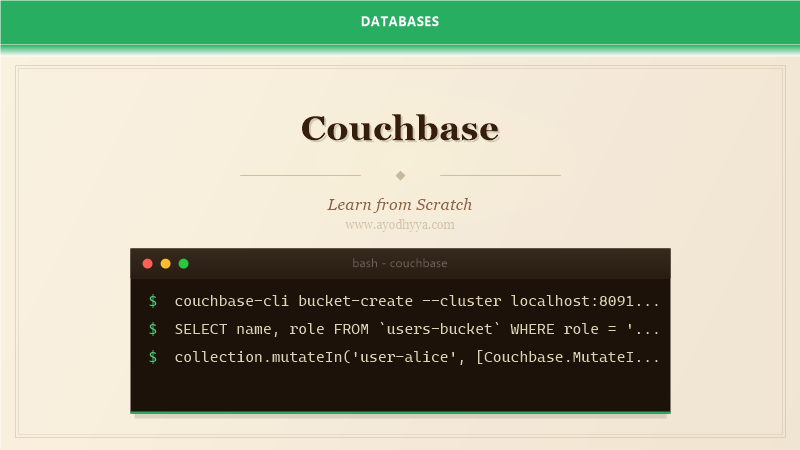Select the collection.mutateIn command line

(x=416, y=357)
